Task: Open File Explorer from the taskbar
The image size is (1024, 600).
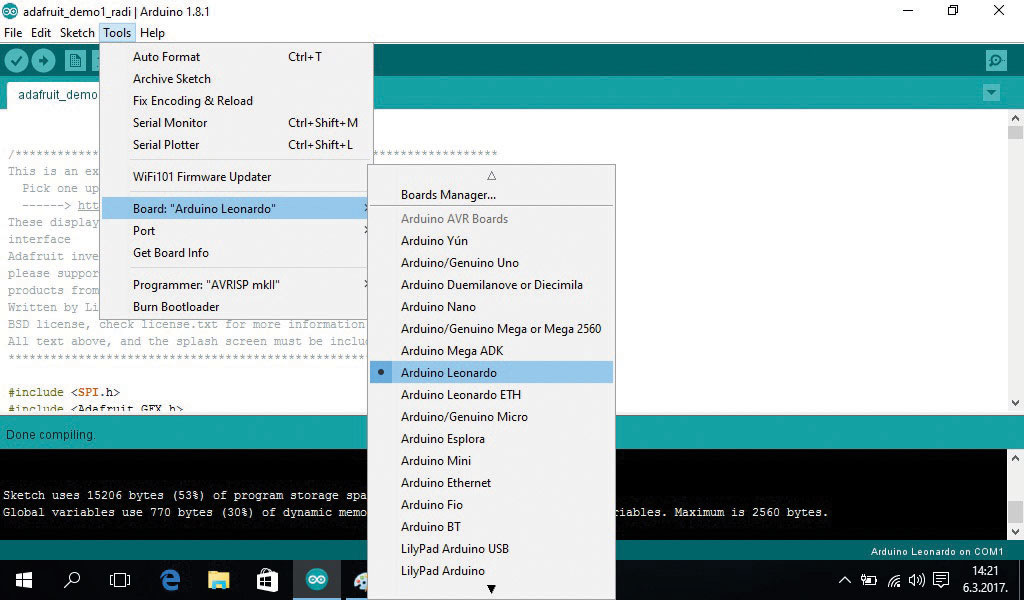Action: 219,580
